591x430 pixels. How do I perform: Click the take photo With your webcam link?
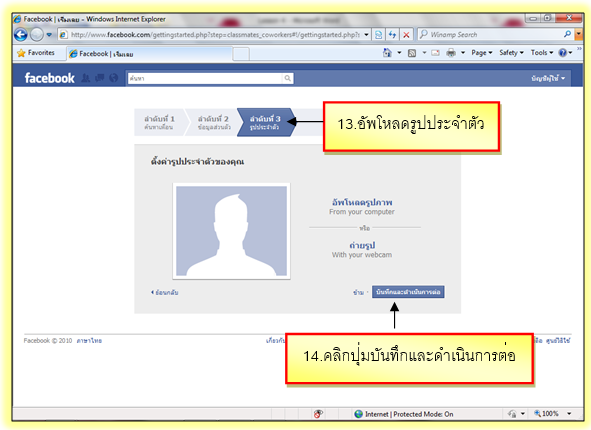point(362,250)
